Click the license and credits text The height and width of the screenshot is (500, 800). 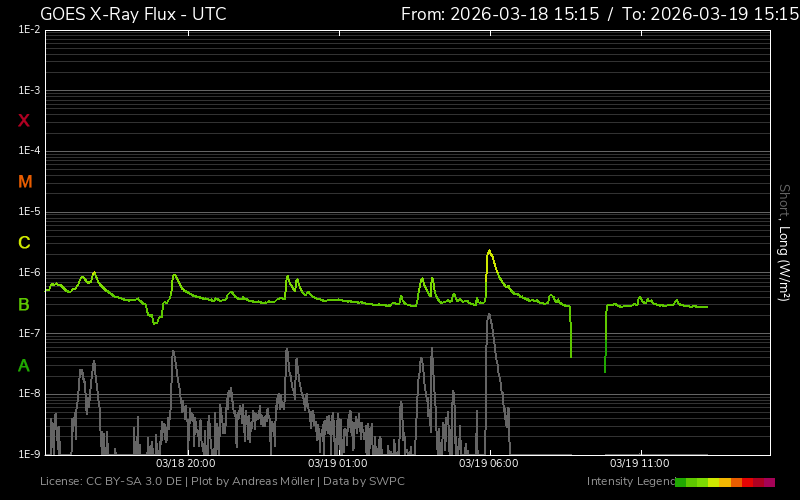[222, 482]
